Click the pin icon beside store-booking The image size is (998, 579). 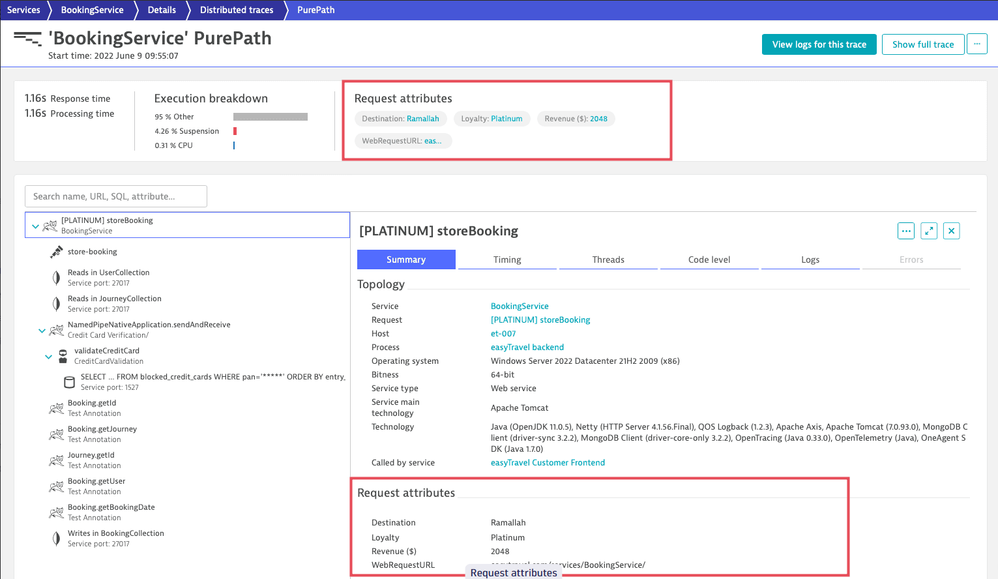click(57, 252)
